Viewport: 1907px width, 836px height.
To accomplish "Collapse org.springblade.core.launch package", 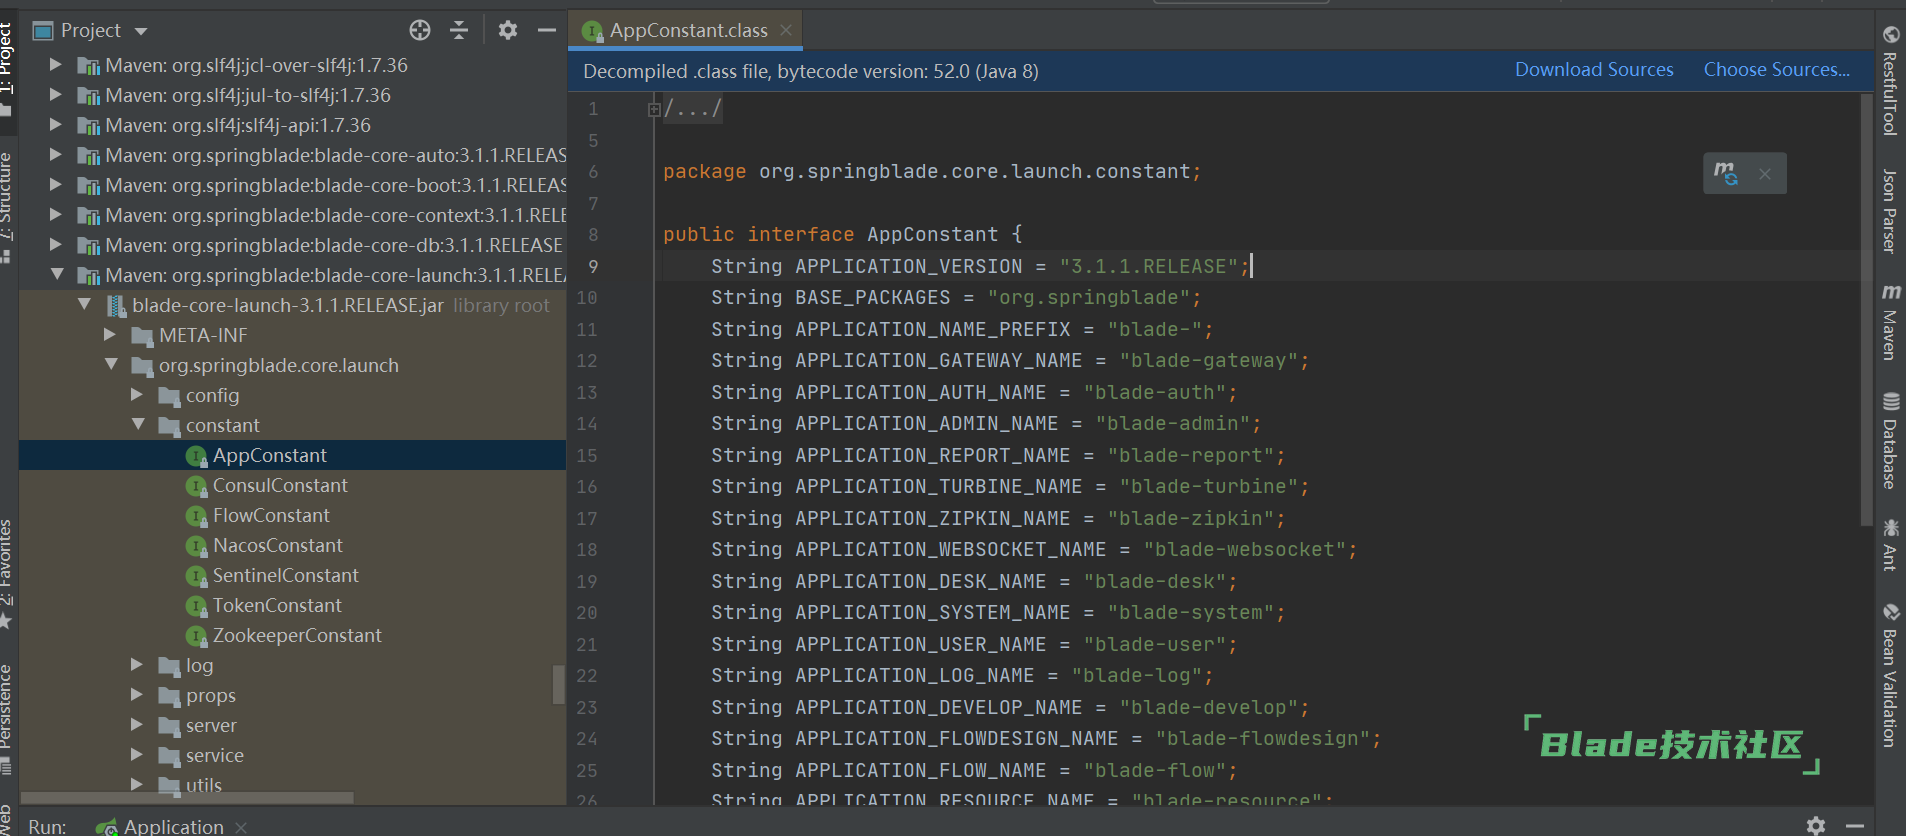I will [111, 364].
